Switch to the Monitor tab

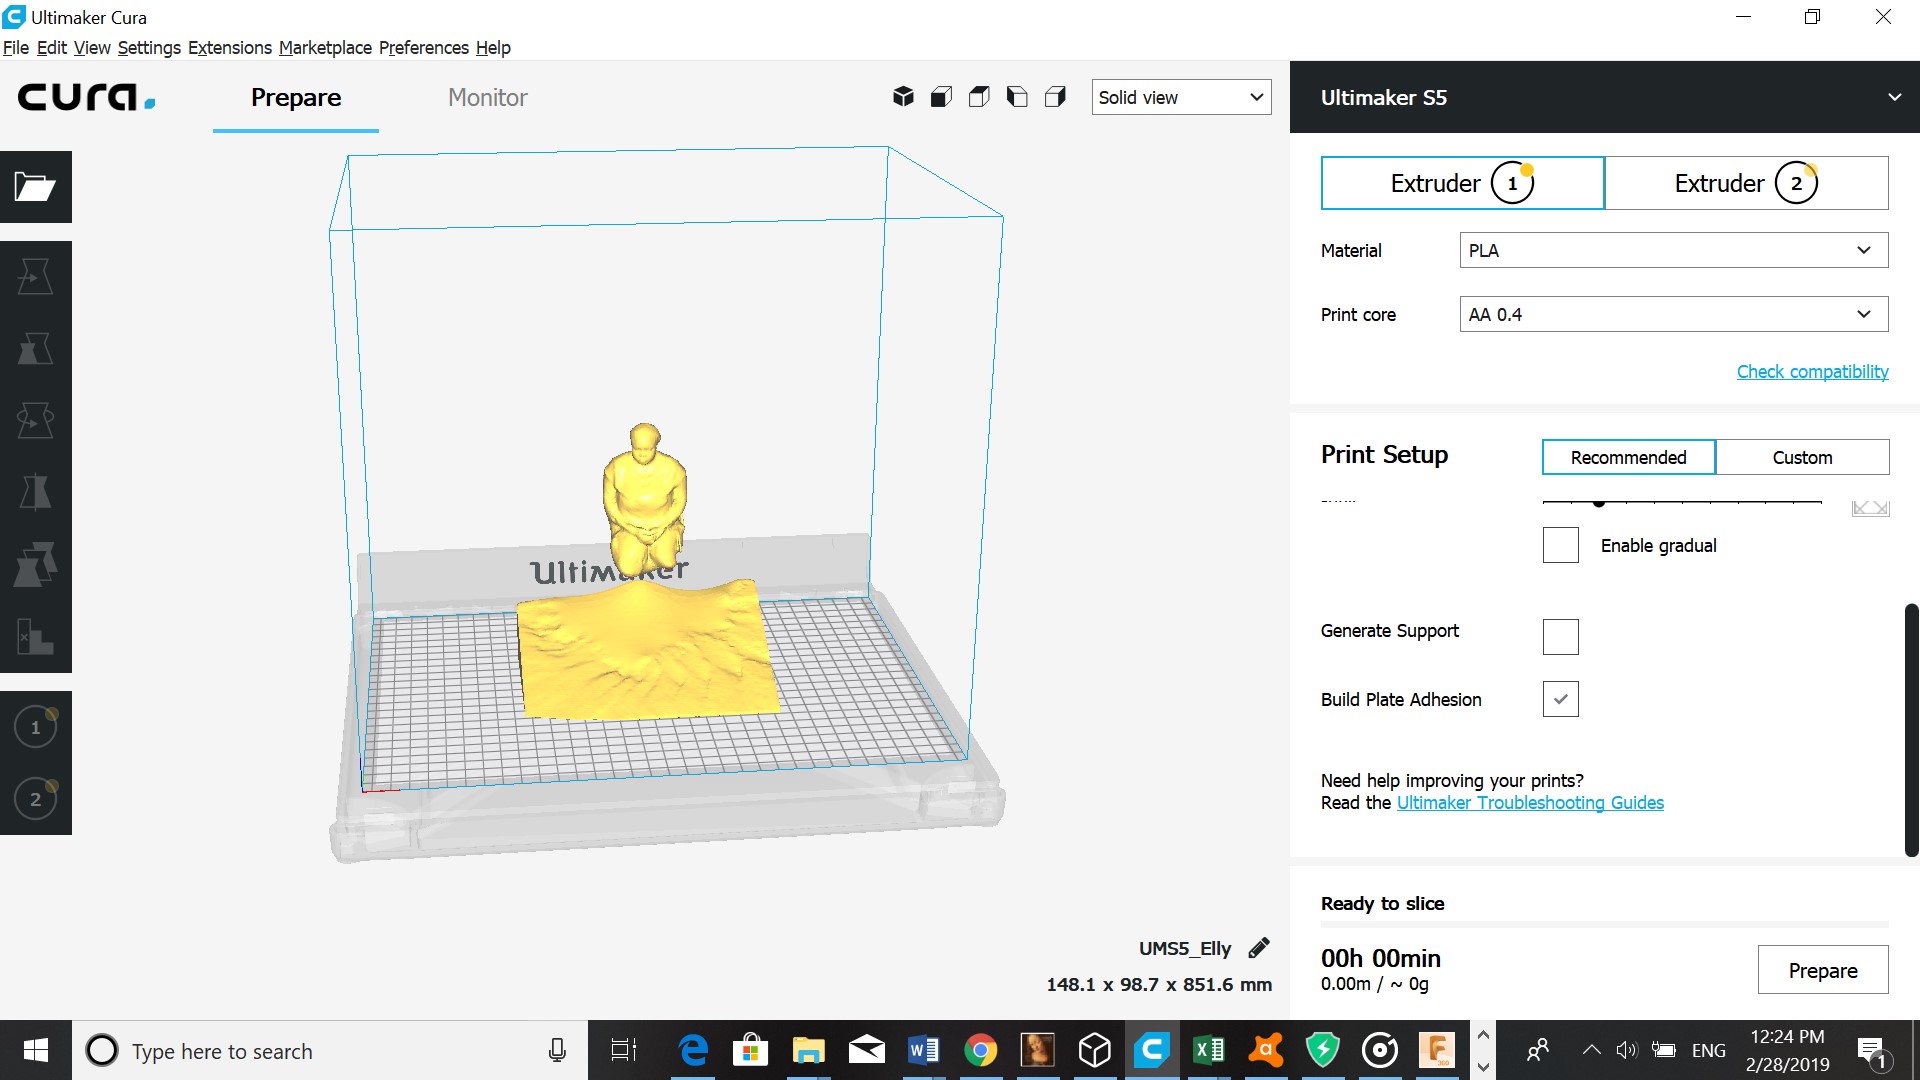click(x=487, y=97)
